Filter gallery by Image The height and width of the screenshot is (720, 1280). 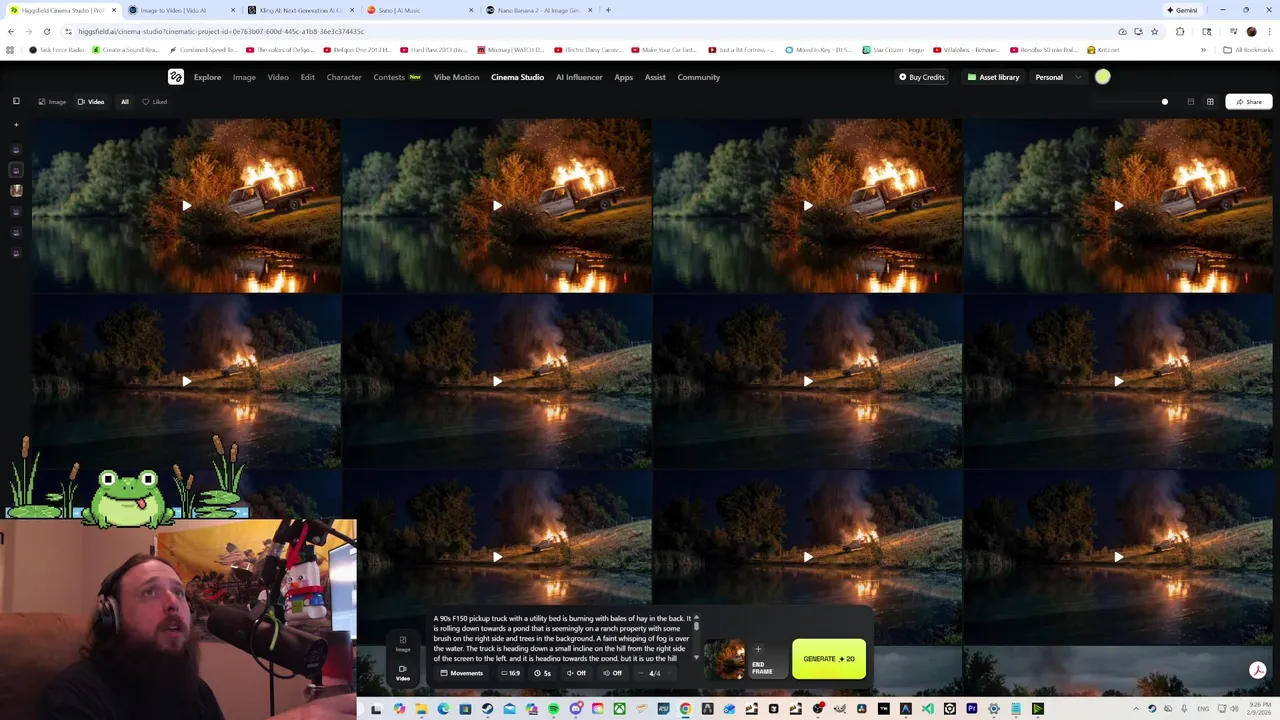coord(52,101)
